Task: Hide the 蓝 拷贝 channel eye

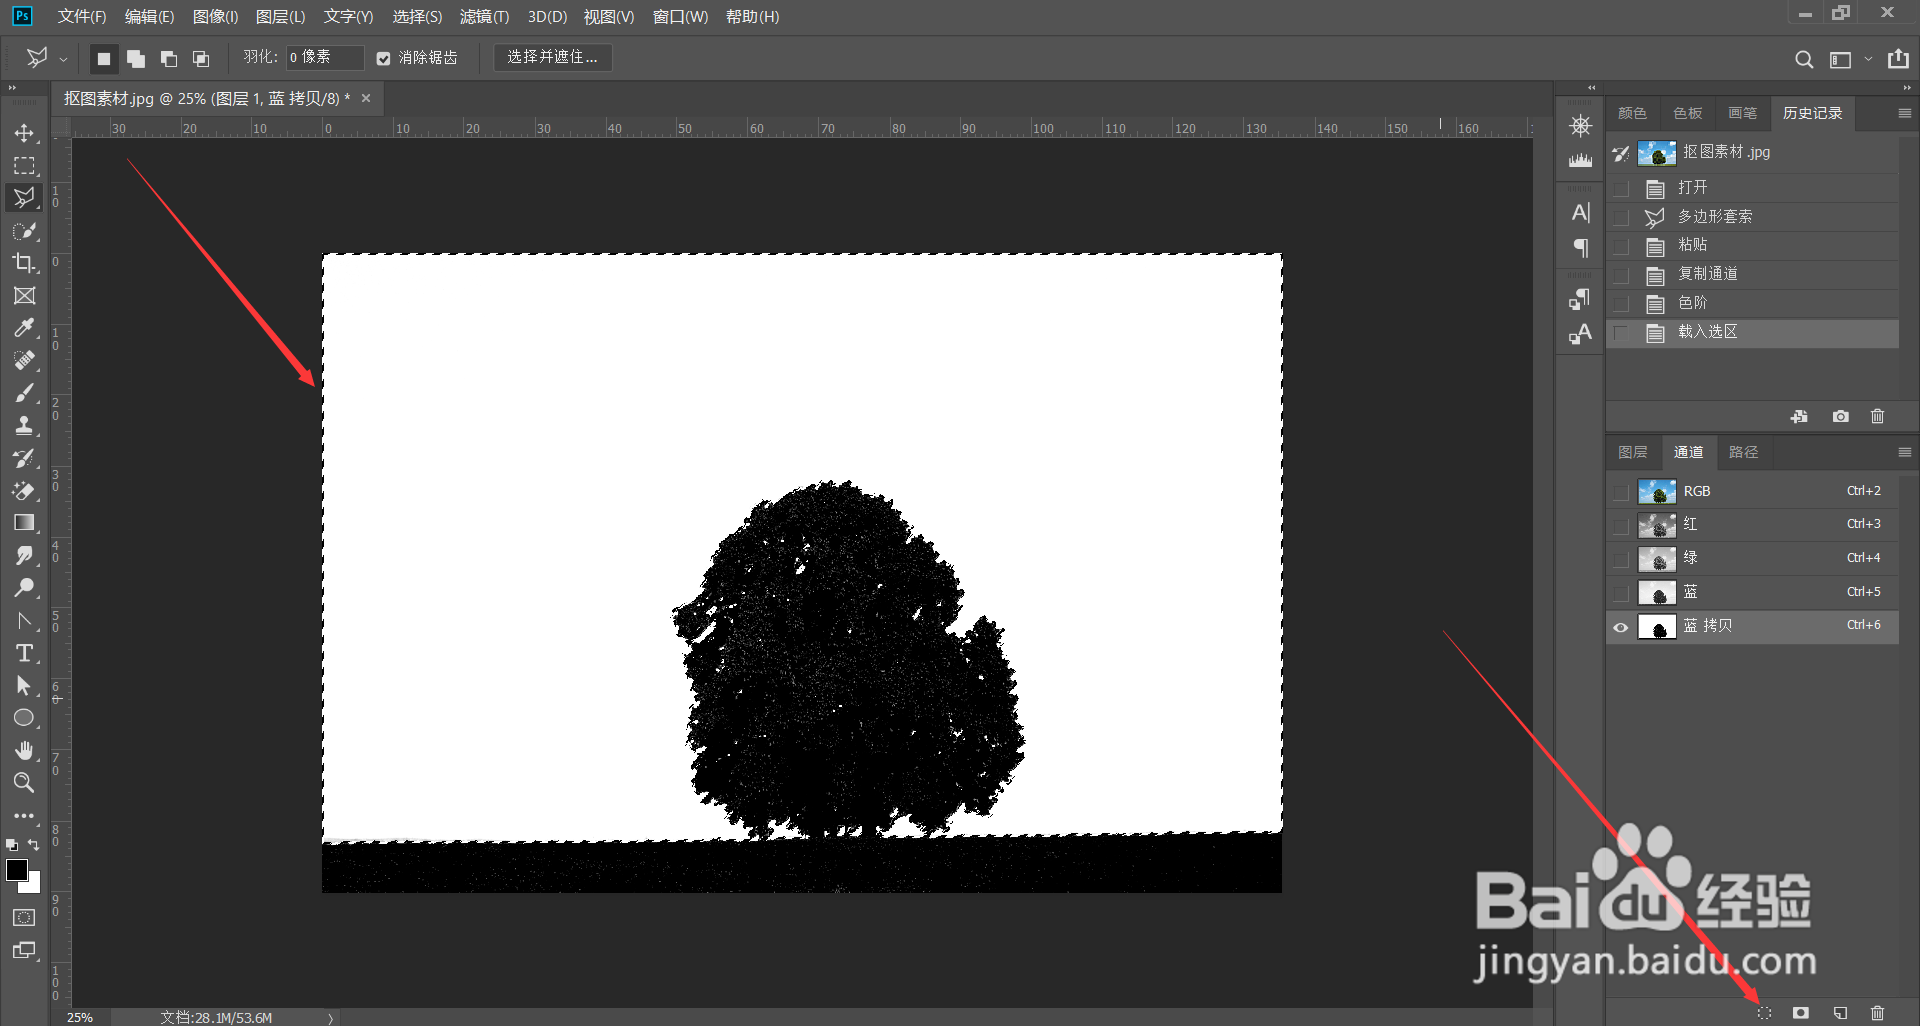Action: tap(1621, 627)
